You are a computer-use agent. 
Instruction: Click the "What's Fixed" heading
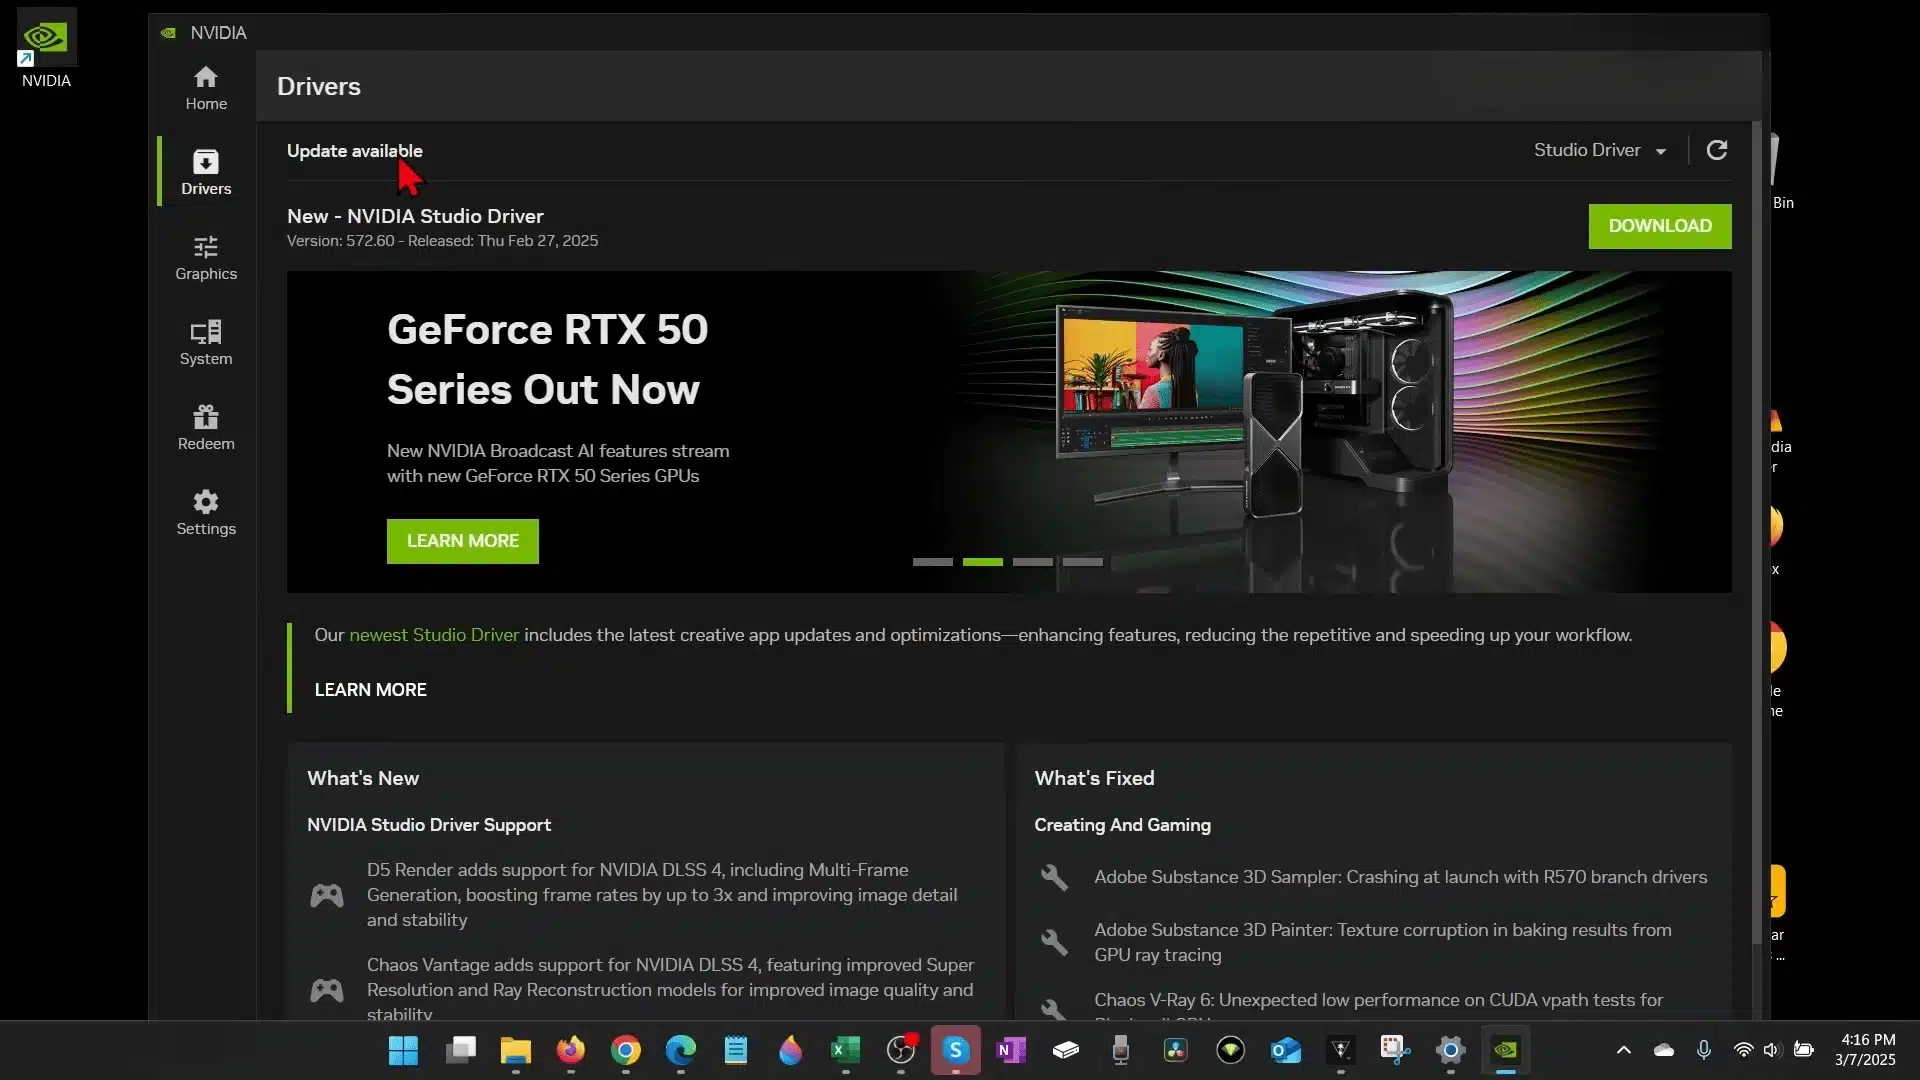point(1094,778)
